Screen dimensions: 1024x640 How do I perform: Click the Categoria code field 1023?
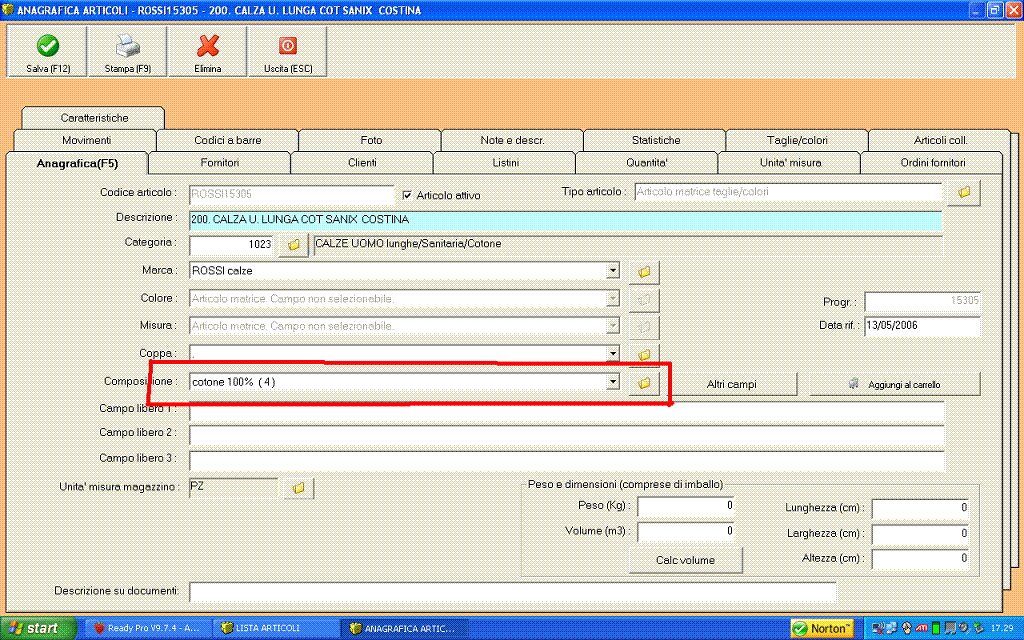(x=232, y=246)
